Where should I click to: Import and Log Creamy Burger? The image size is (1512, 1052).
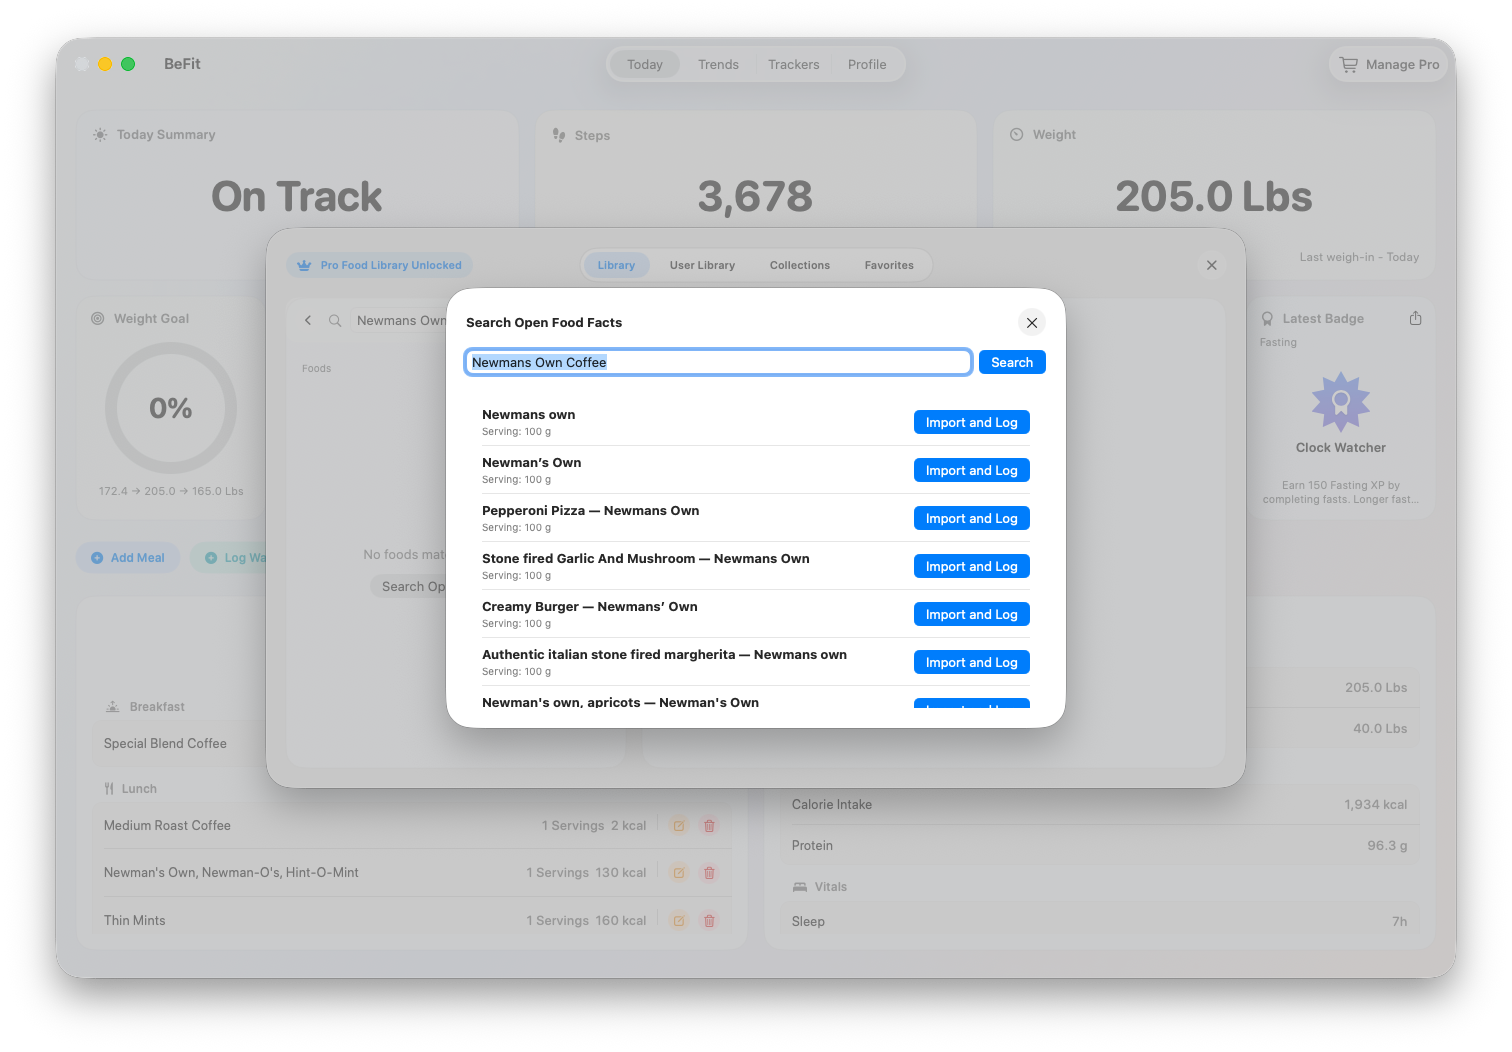coord(972,614)
